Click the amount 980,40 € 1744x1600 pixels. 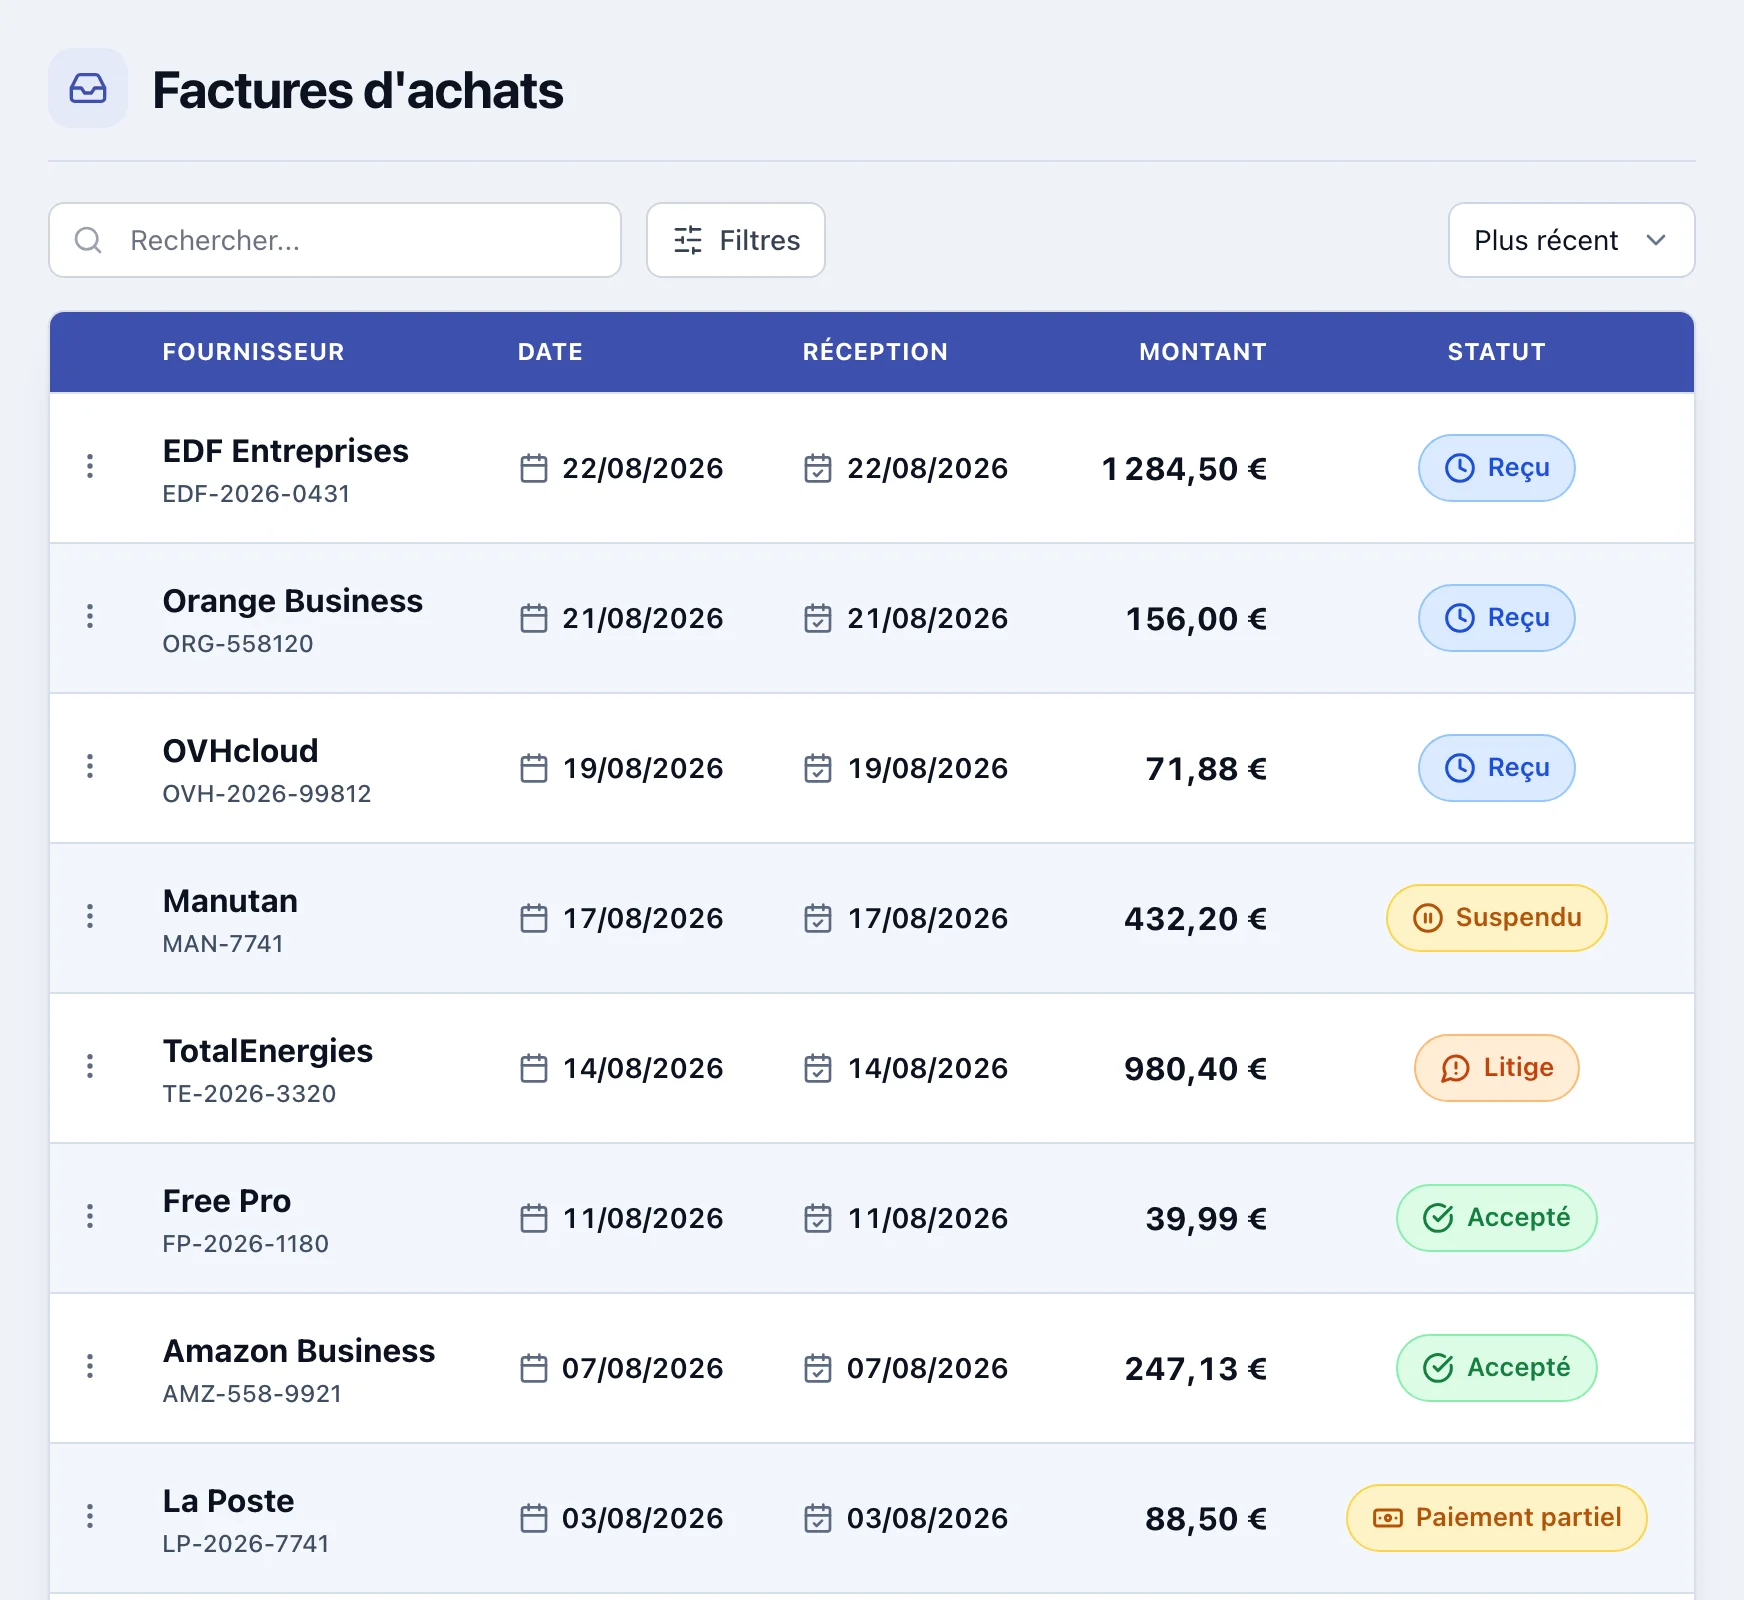(1196, 1069)
